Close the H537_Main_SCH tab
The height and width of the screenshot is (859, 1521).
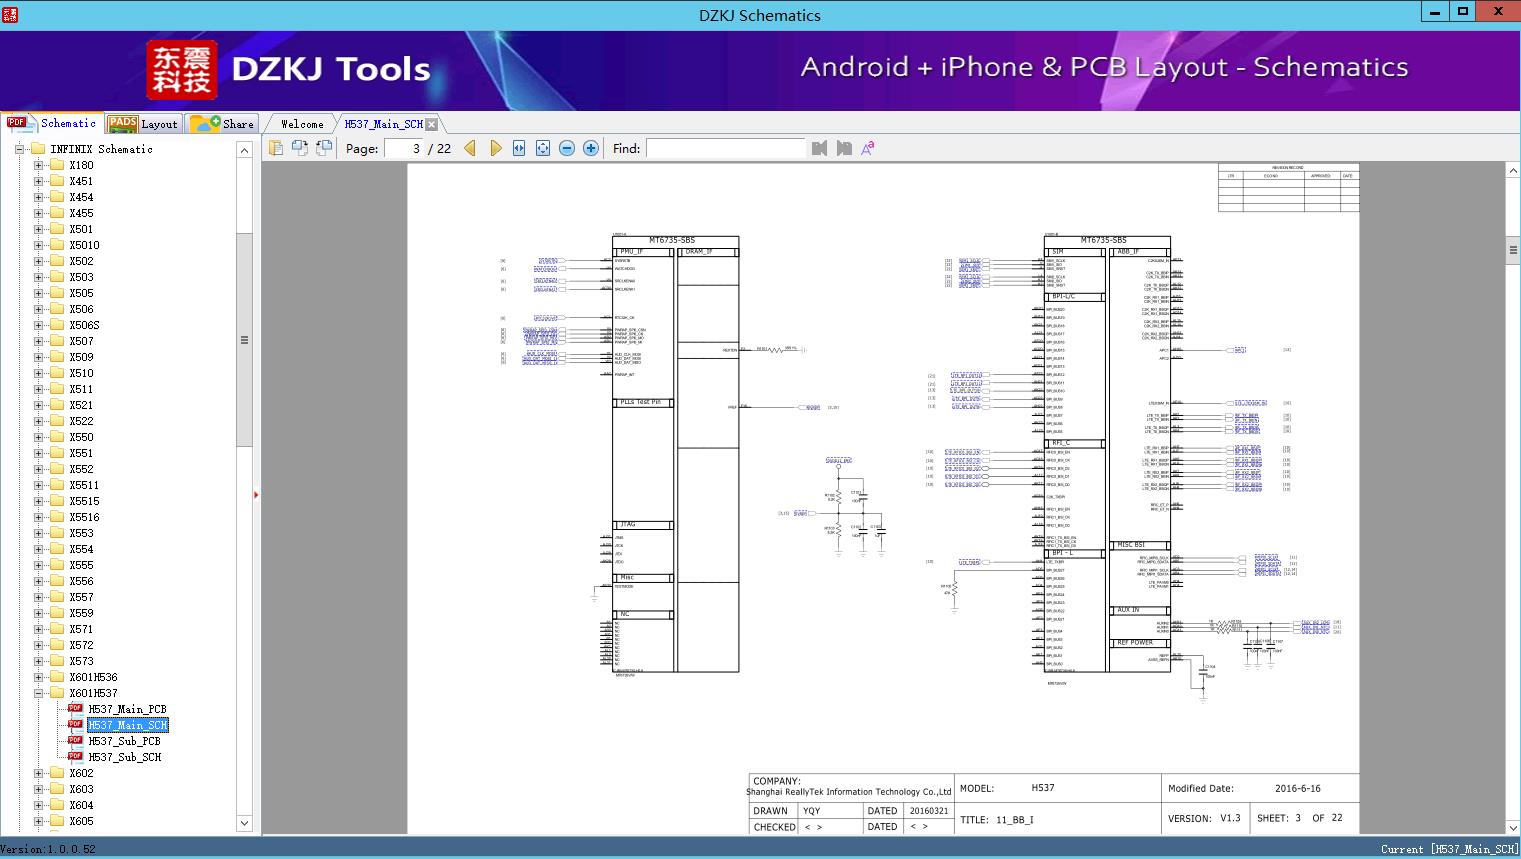point(432,124)
